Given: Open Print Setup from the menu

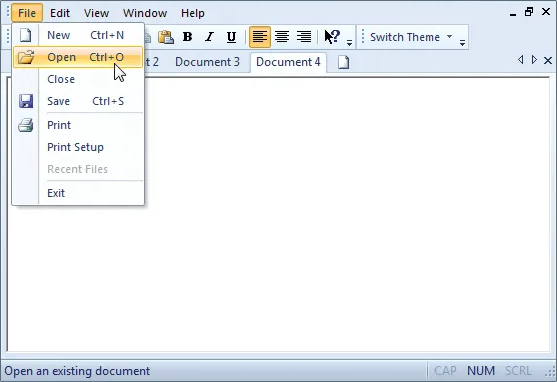Looking at the screenshot, I should (x=78, y=147).
